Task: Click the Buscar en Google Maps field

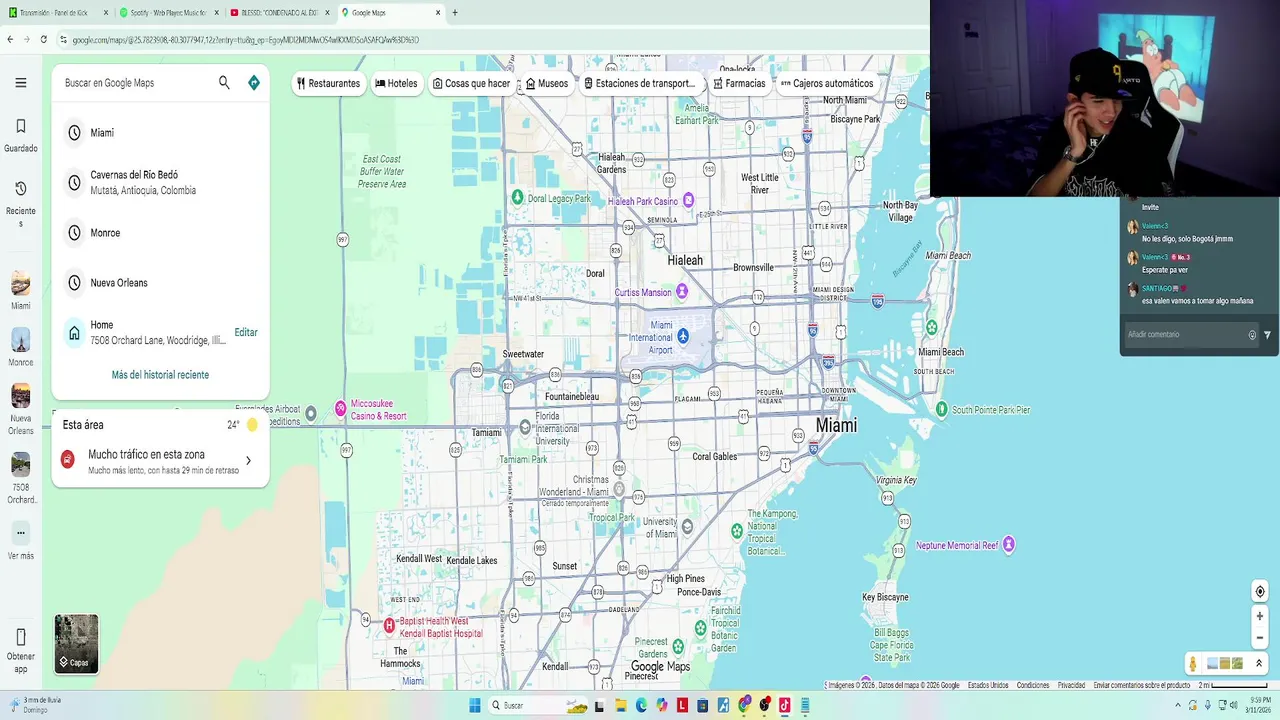Action: [138, 83]
